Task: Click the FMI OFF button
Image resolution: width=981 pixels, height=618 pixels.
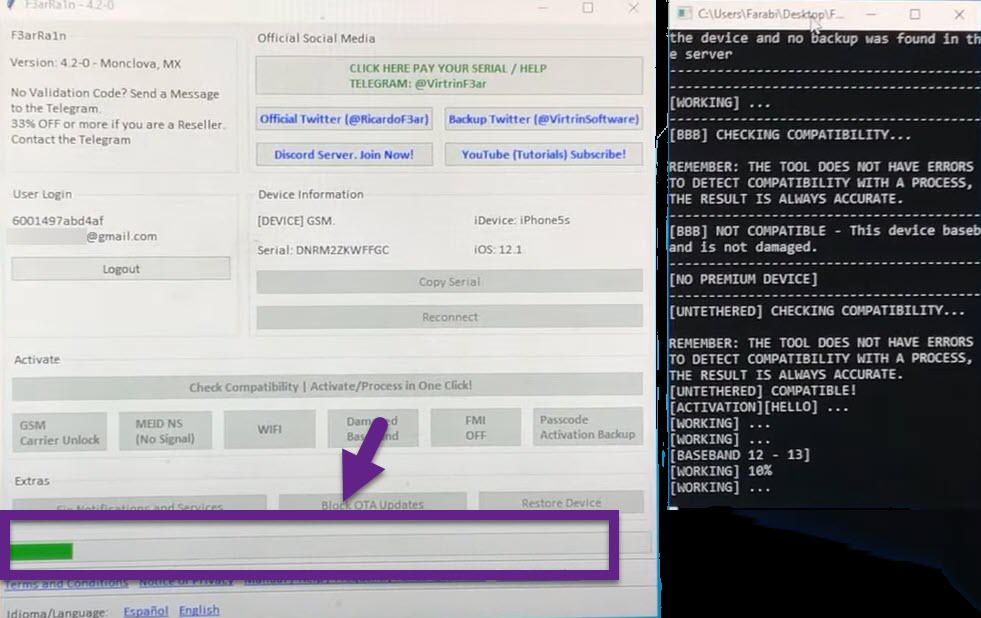Action: 475,427
